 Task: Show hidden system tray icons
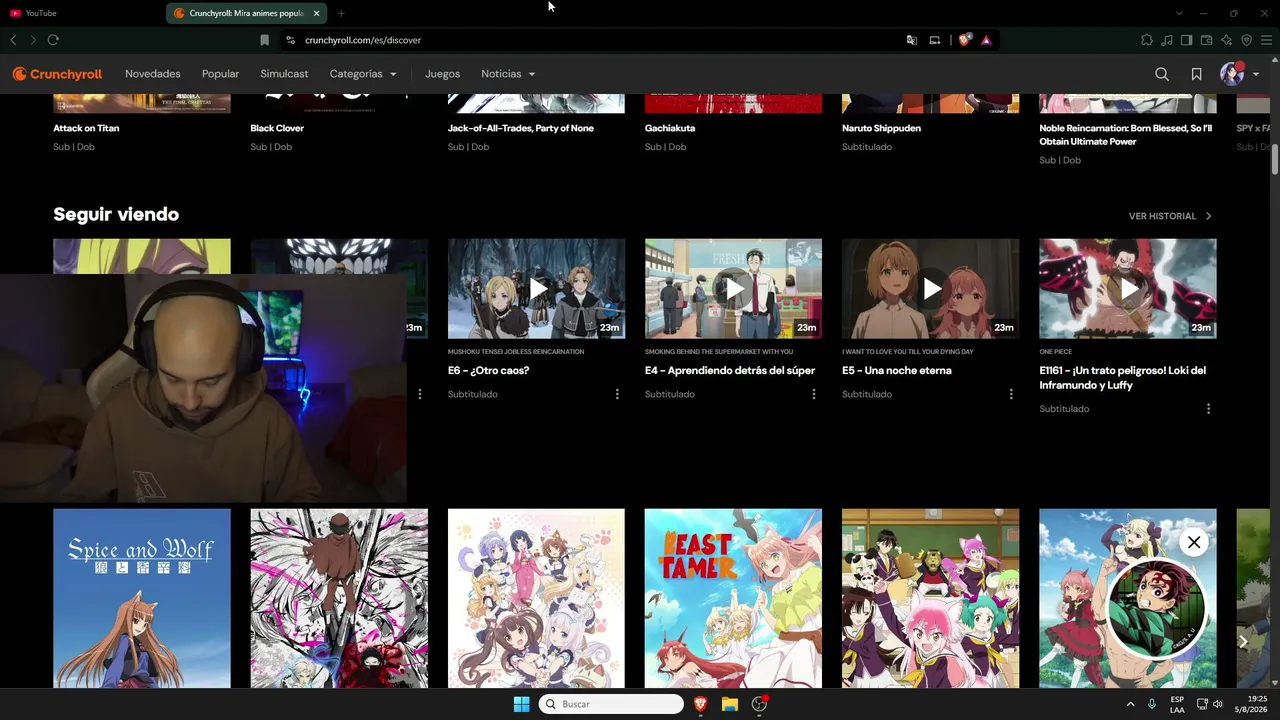pyautogui.click(x=1130, y=704)
